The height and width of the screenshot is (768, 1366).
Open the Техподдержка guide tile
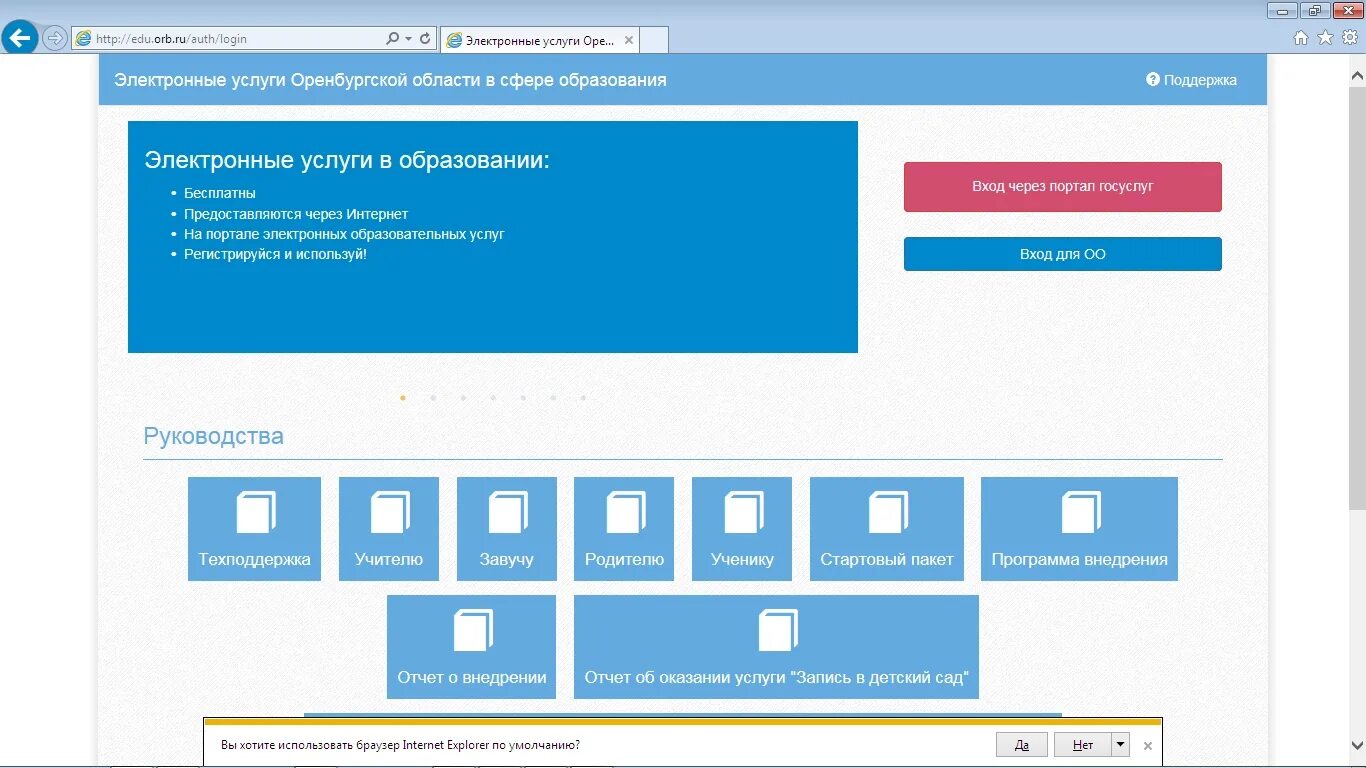[254, 529]
